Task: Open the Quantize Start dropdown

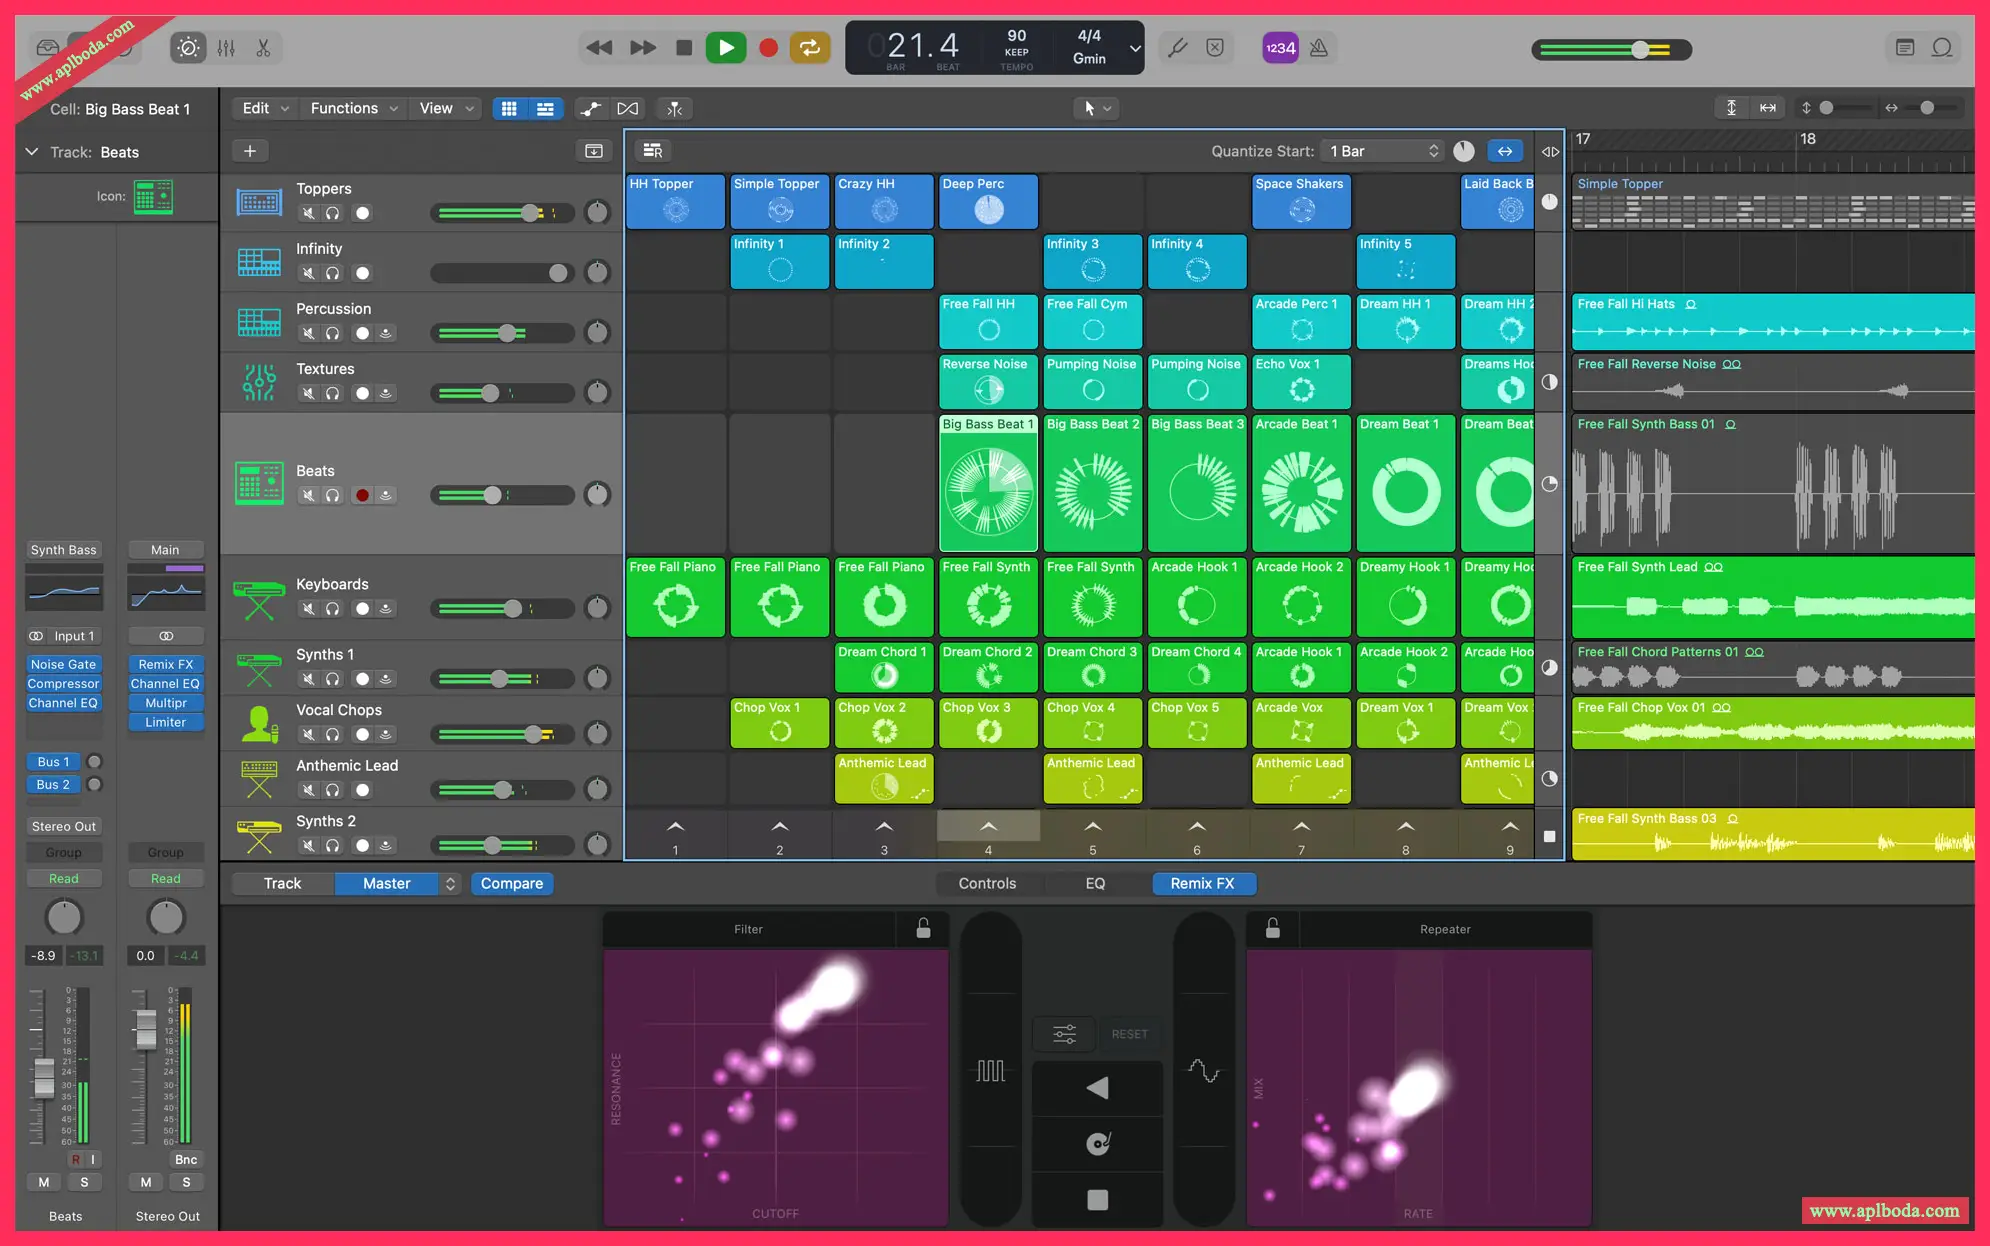Action: 1383,151
